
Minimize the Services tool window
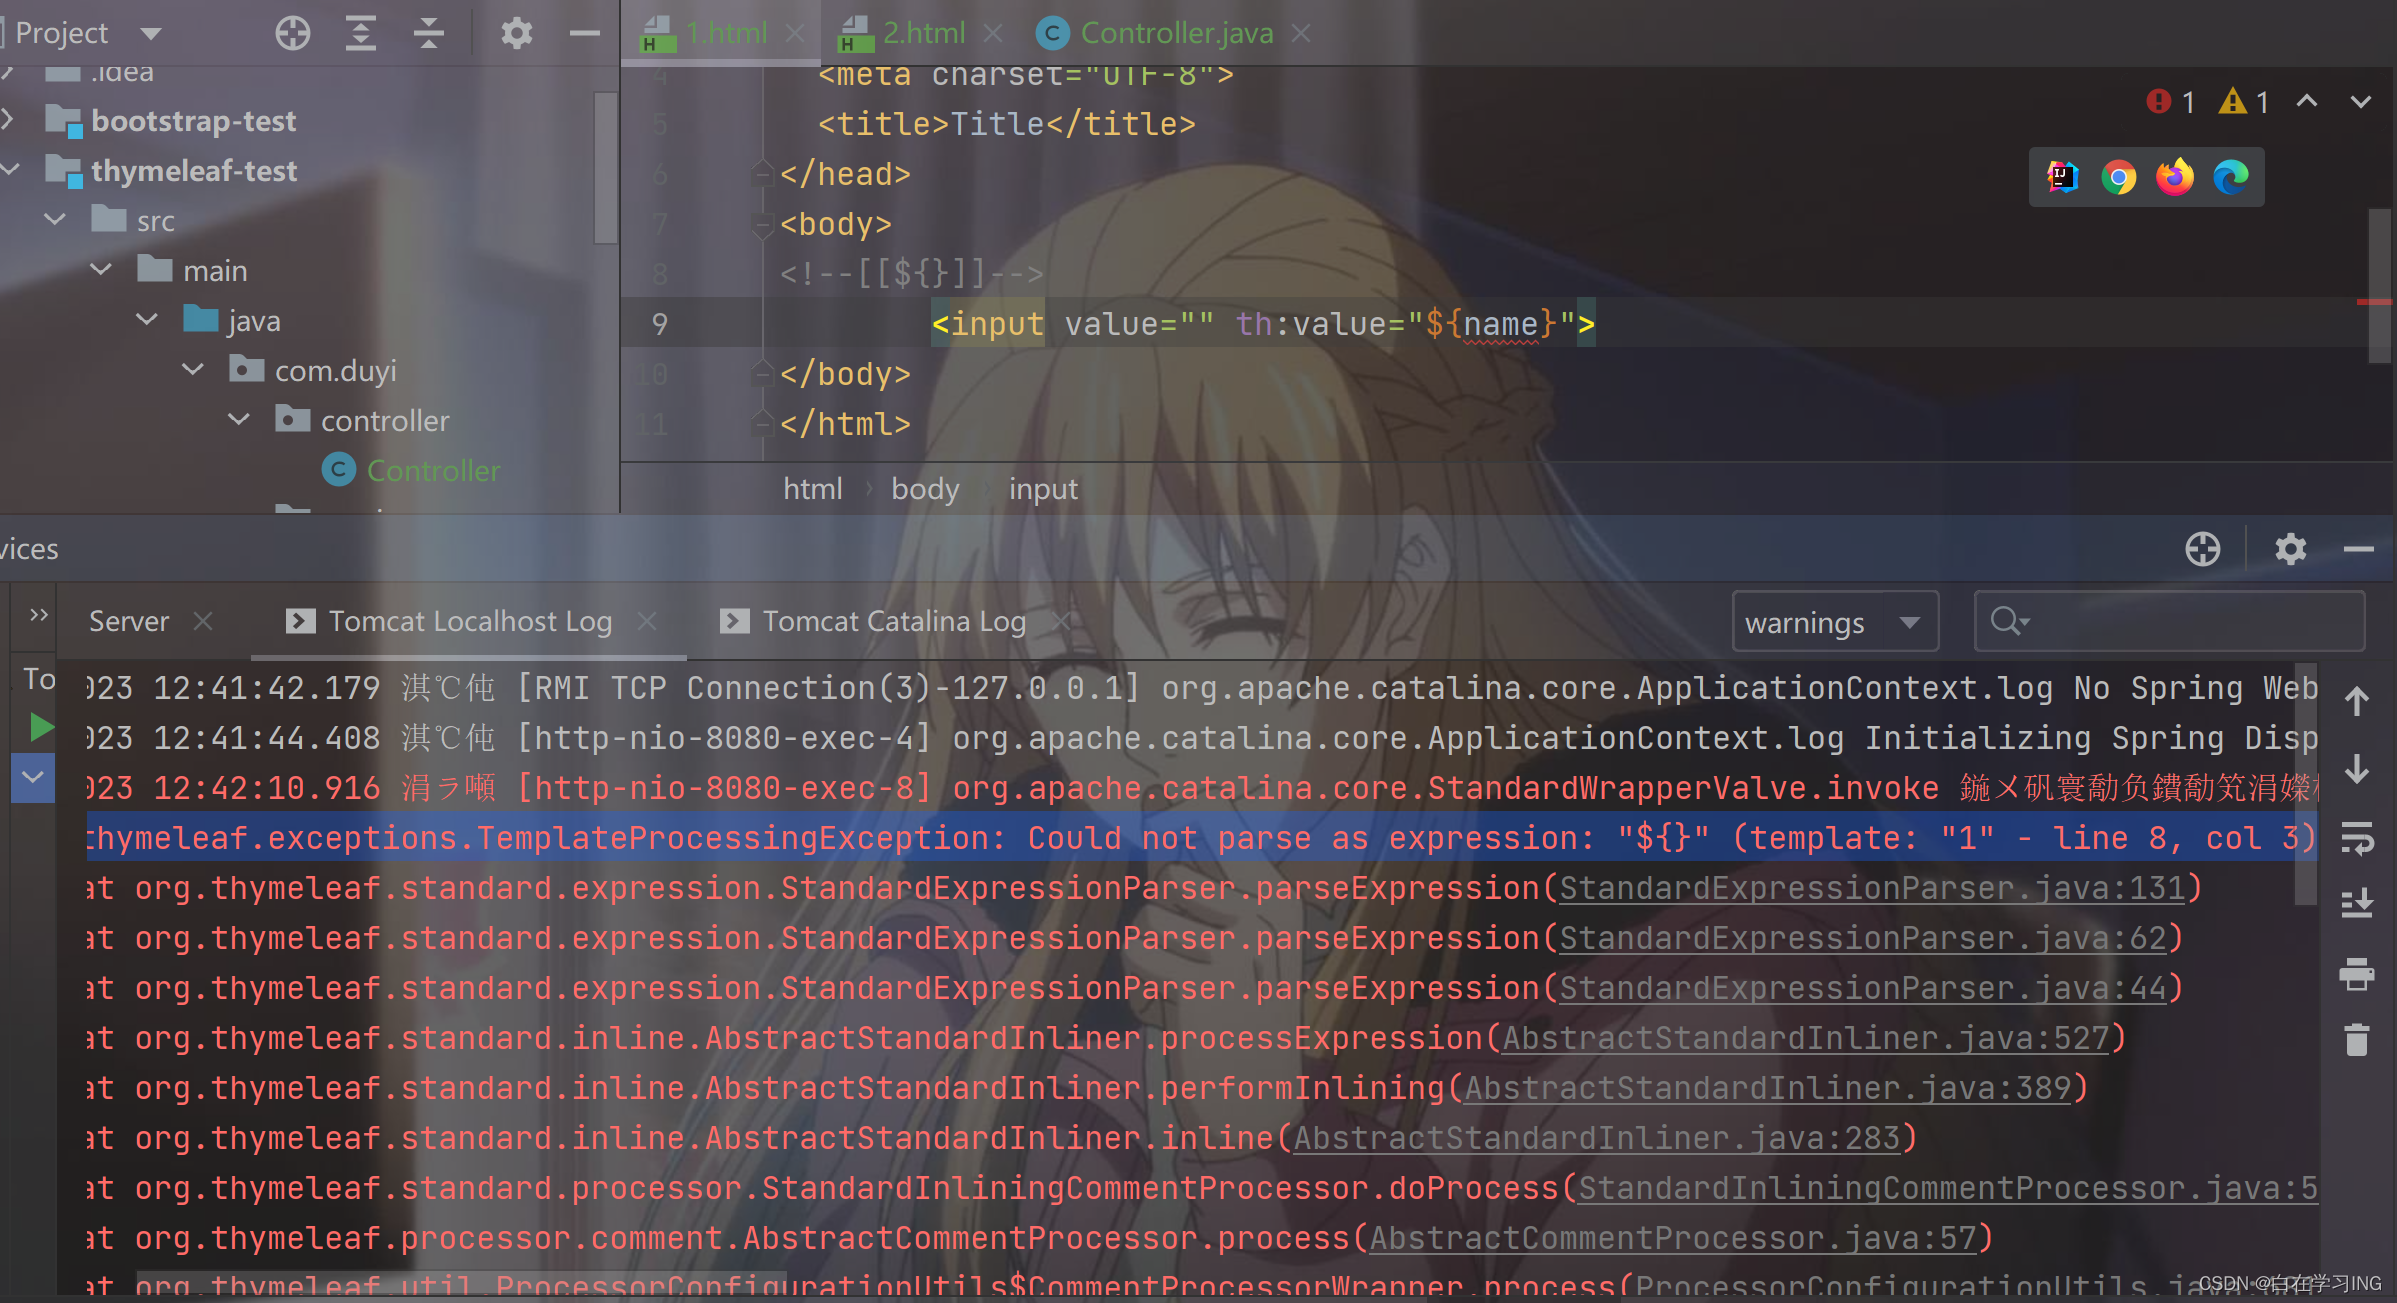click(x=2358, y=549)
